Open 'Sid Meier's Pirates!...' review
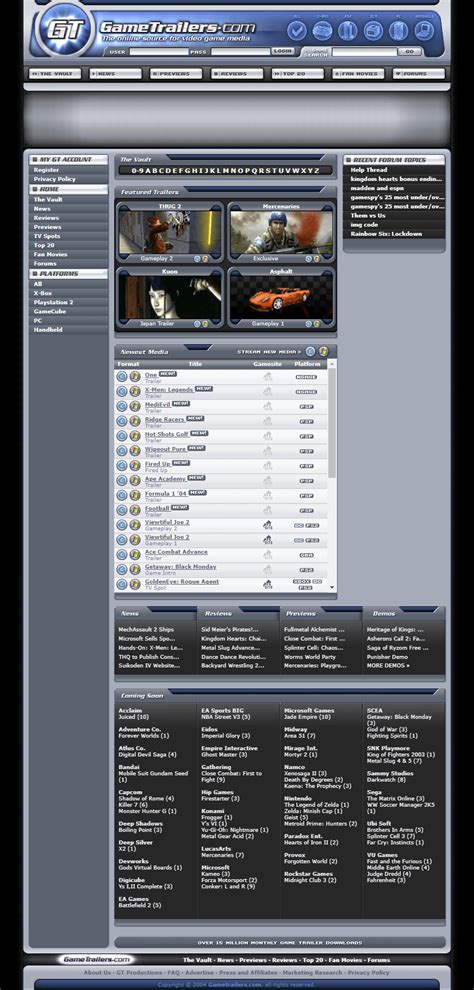Screen dimensions: 474x990 pos(230,629)
